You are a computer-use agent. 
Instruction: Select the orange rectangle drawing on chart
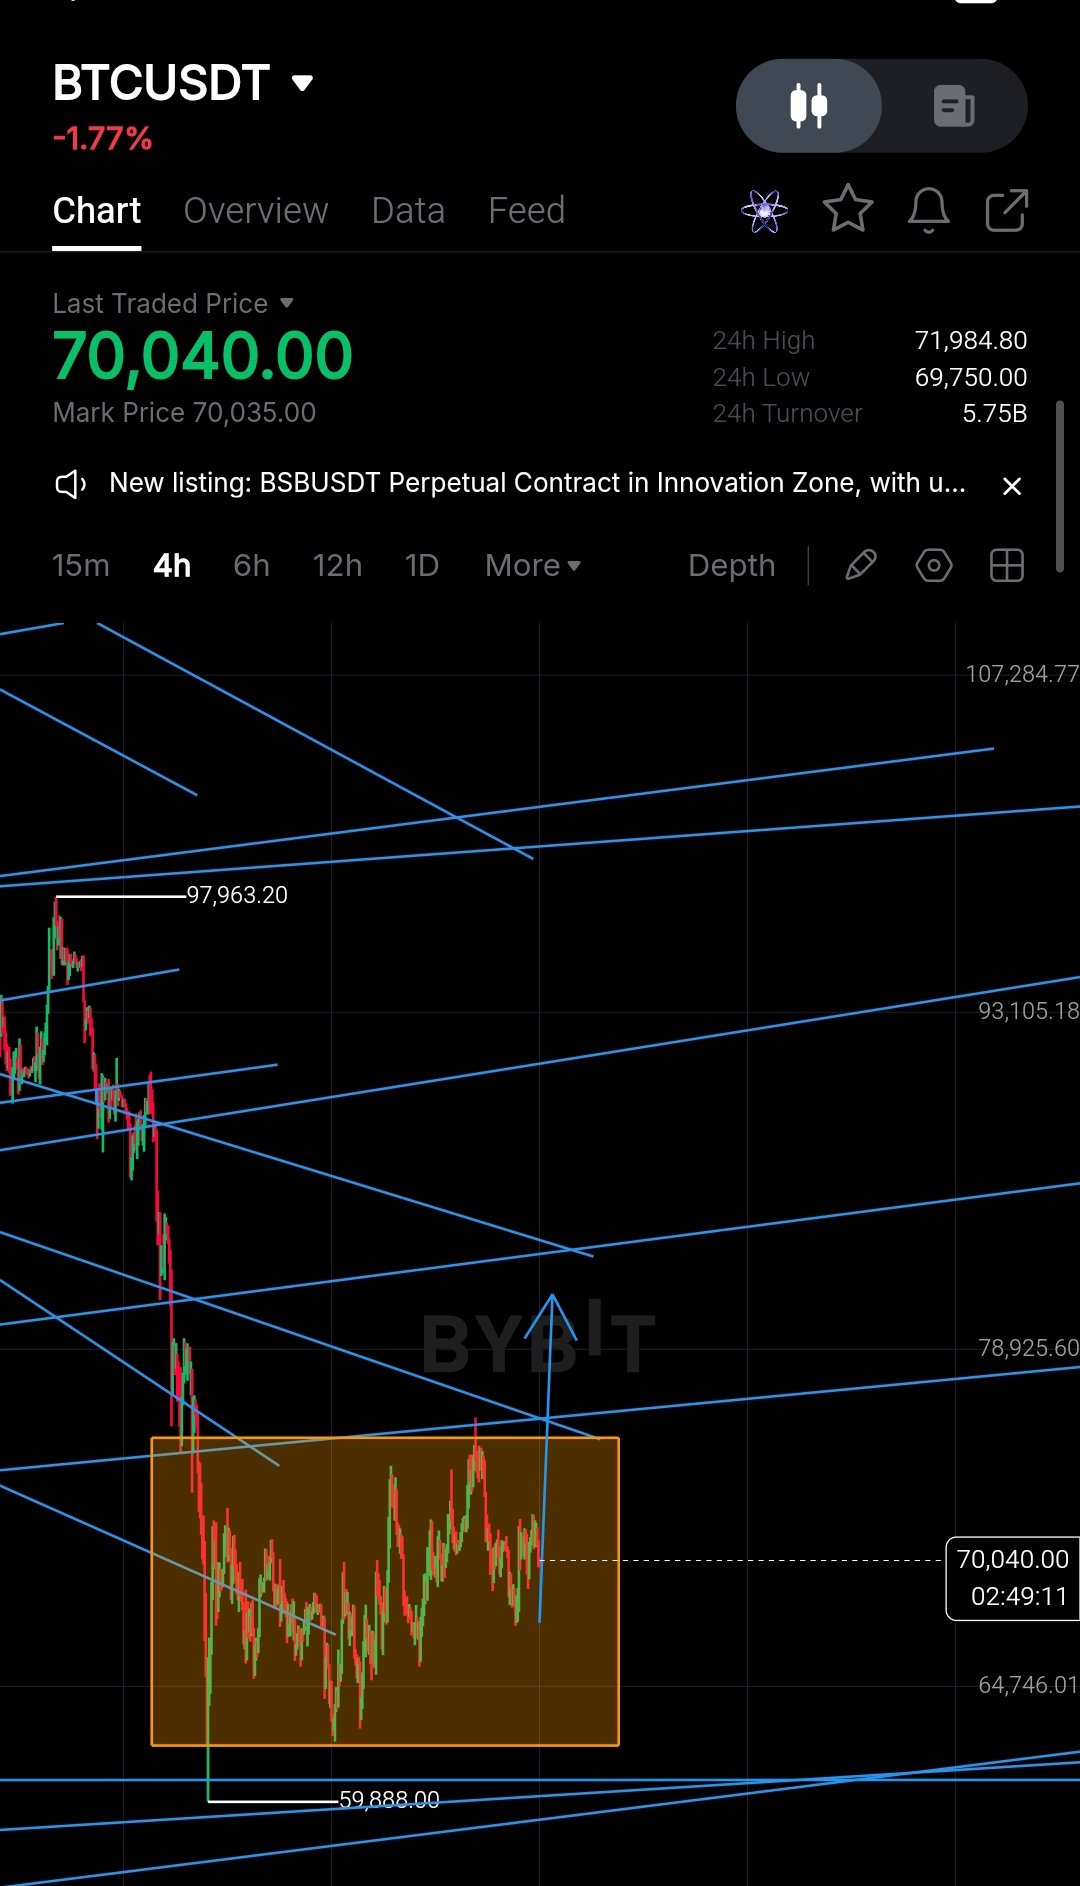click(385, 1592)
